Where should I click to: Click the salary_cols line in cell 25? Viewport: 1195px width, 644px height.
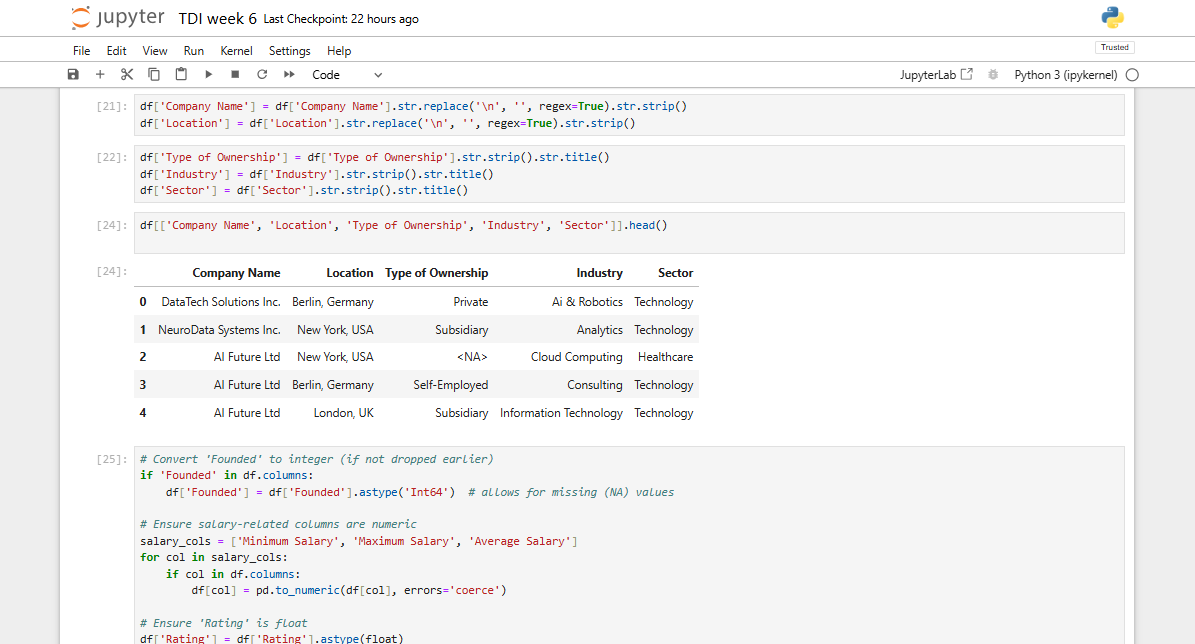[x=359, y=541]
